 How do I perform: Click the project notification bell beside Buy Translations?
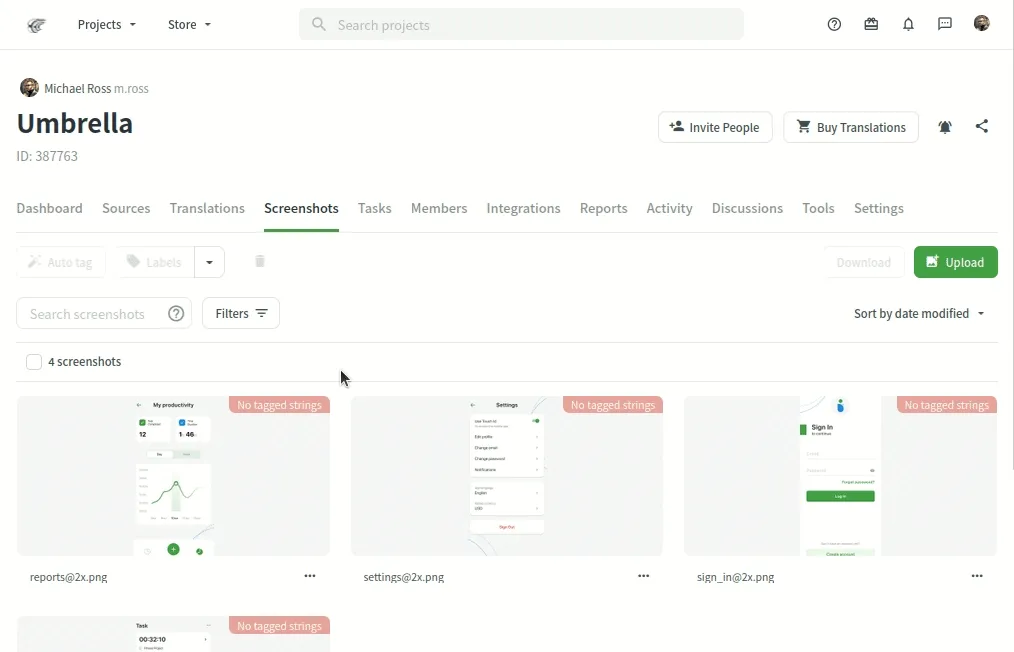pos(945,127)
